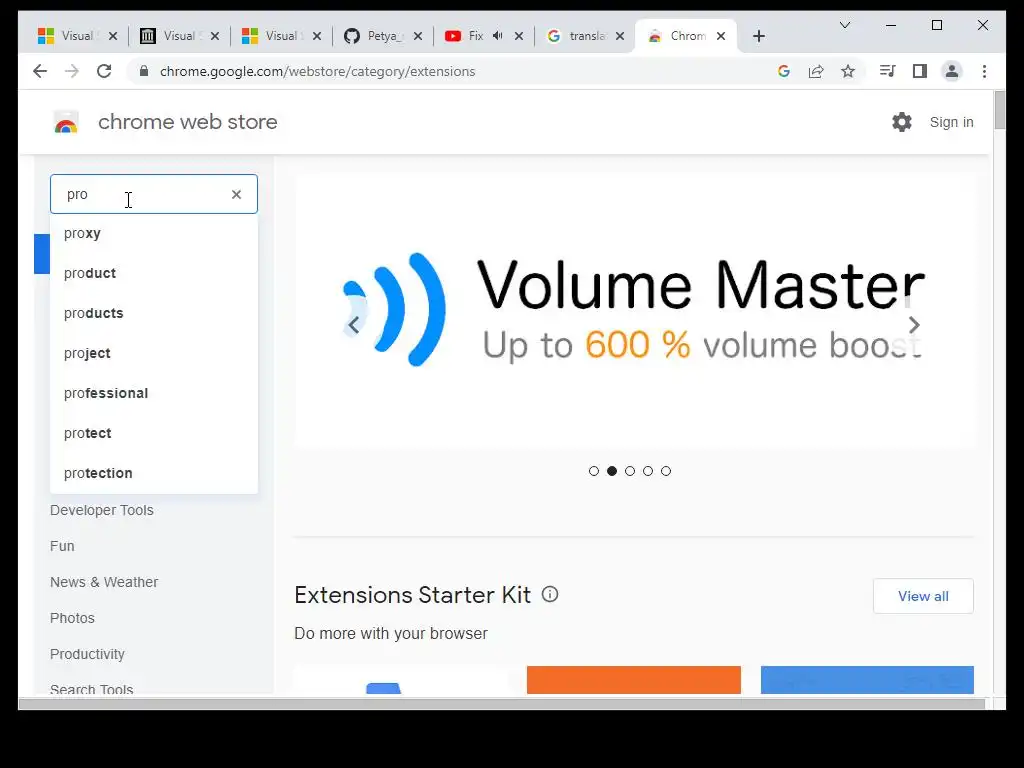1024x768 pixels.
Task: Open the profile avatar menu
Action: [x=952, y=71]
